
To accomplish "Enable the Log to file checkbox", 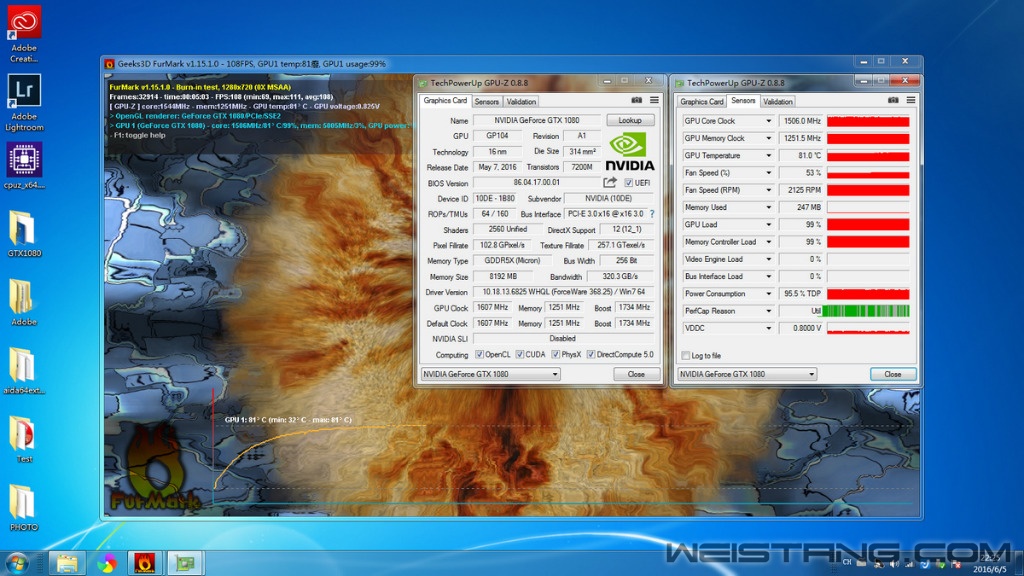I will tap(686, 356).
